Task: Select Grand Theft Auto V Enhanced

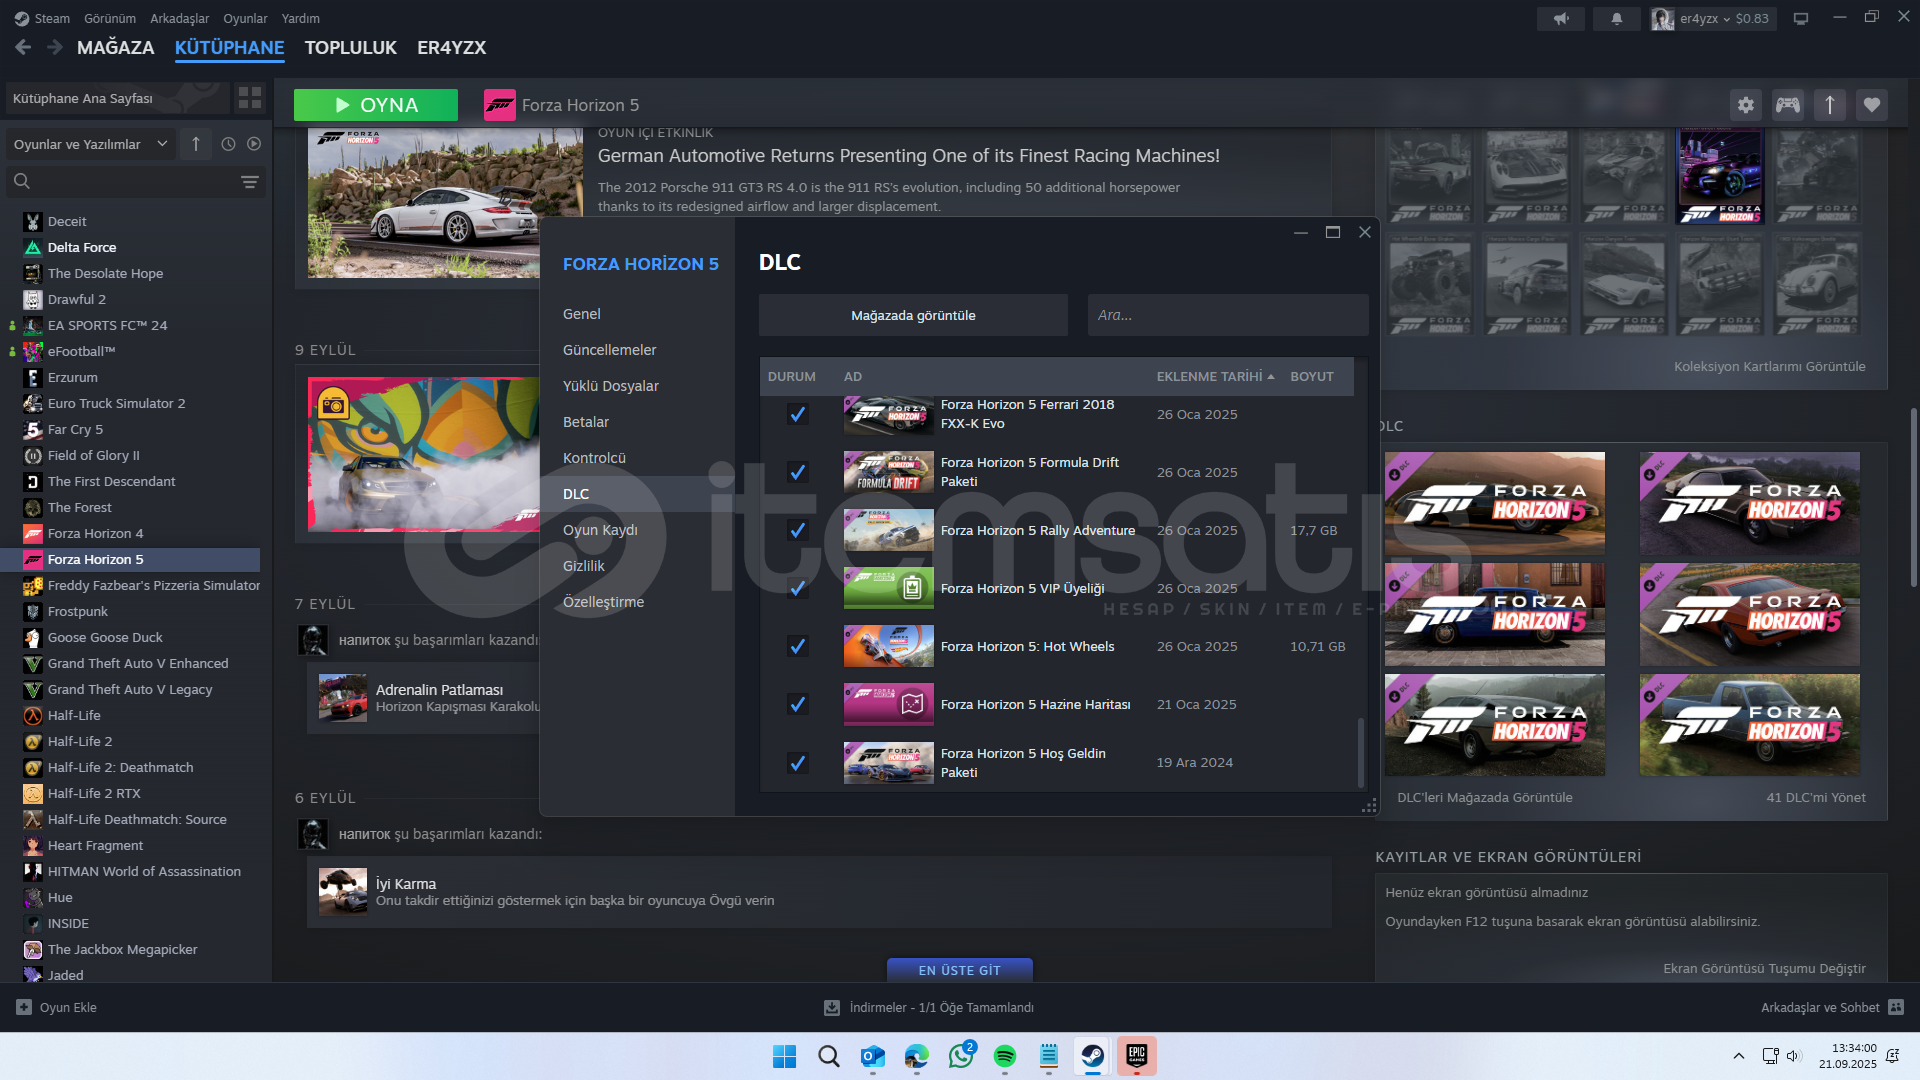Action: 138,663
